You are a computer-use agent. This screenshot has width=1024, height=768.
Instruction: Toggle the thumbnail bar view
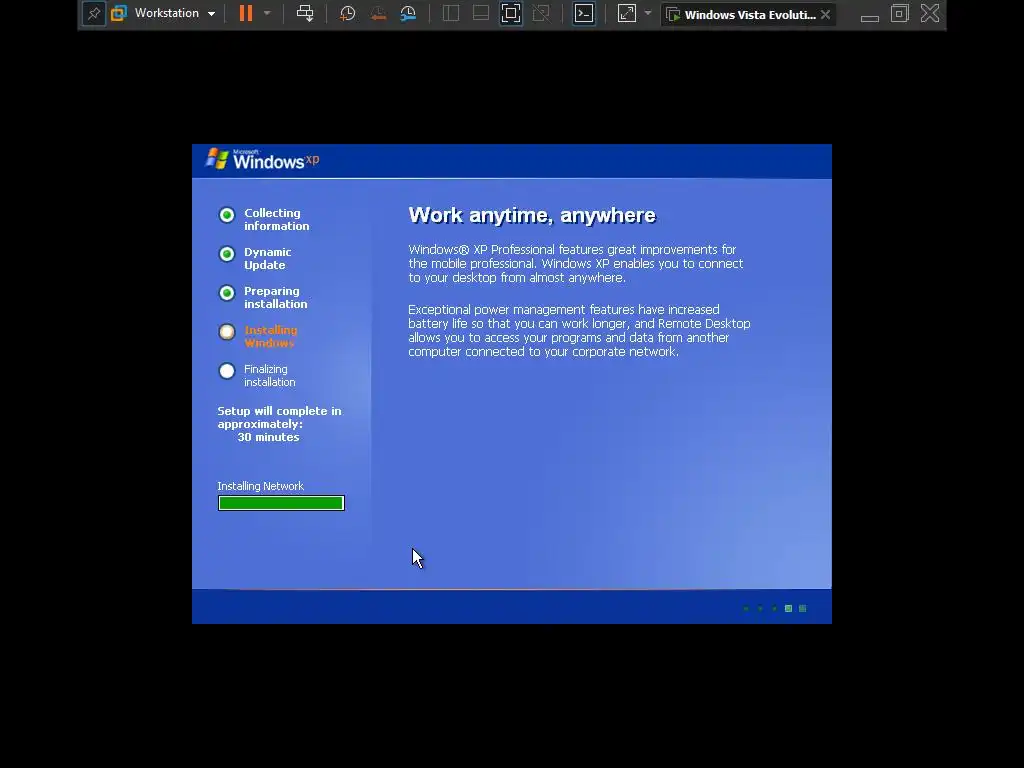(x=481, y=13)
